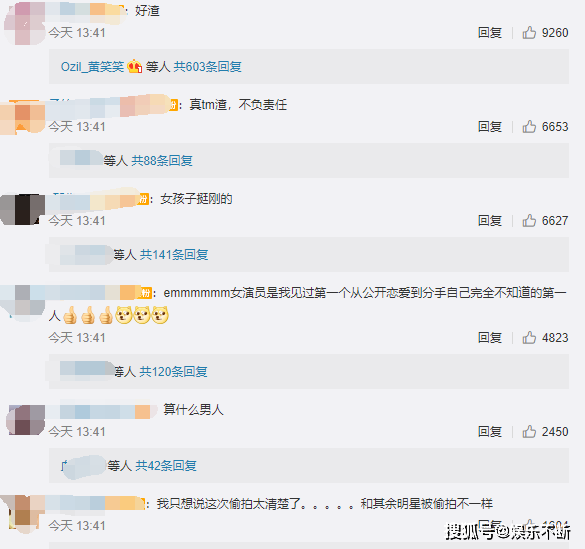585x549 pixels.
Task: Expand 共141条回复 thread
Action: point(174,255)
